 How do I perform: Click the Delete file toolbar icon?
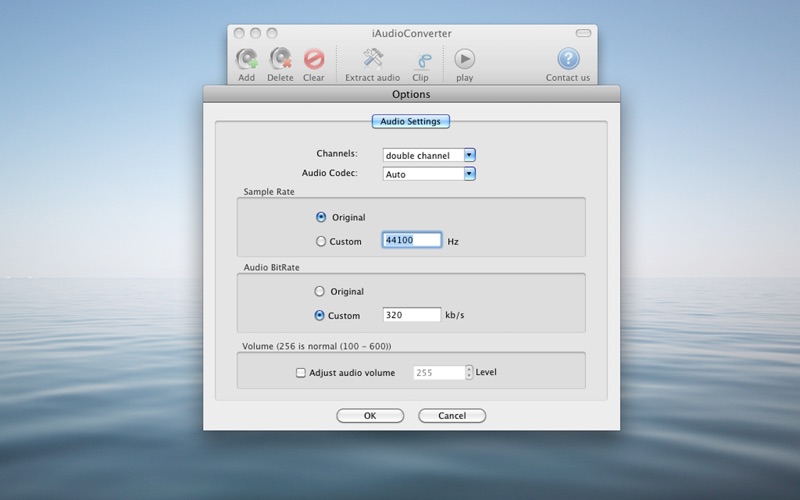[x=280, y=59]
